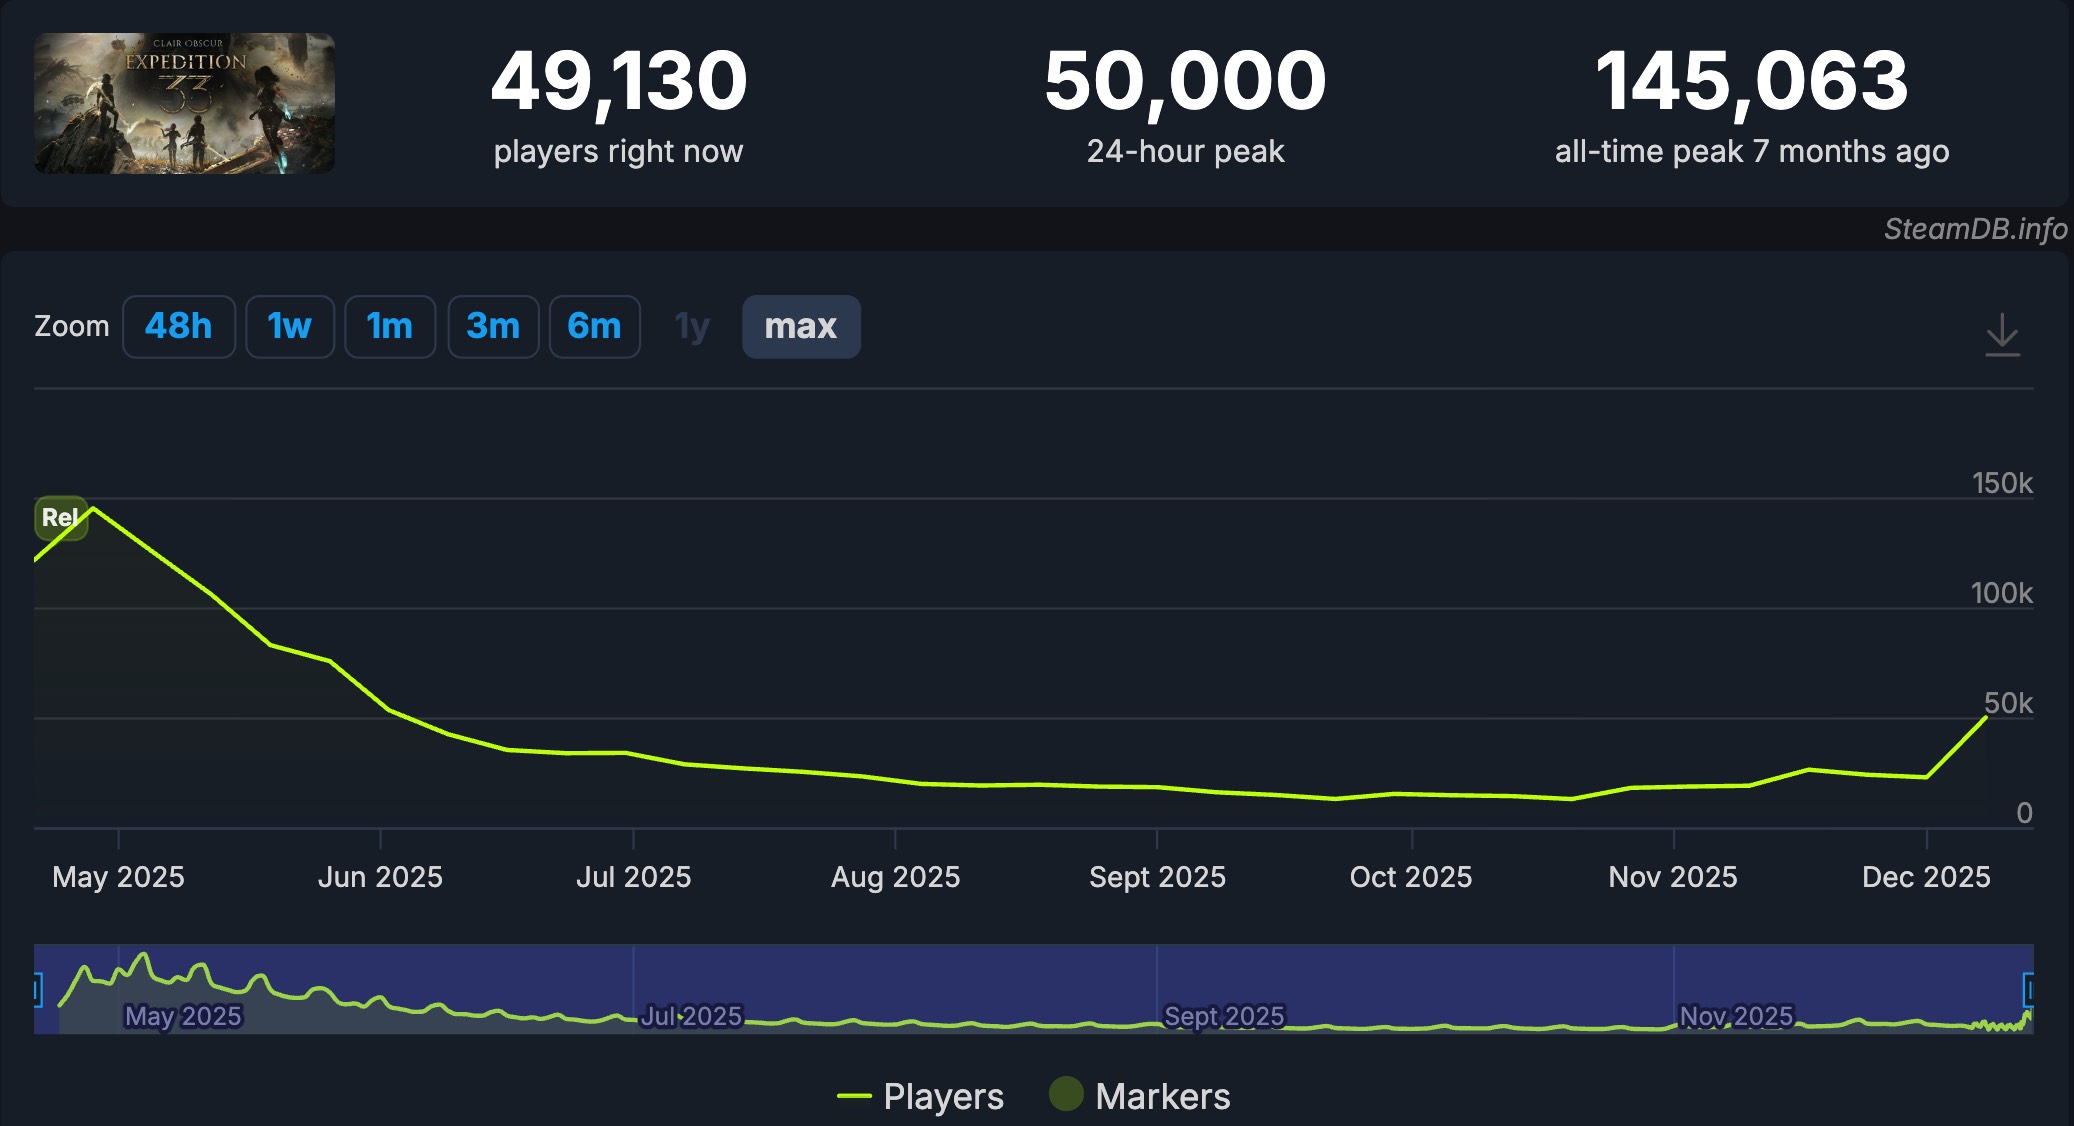The image size is (2074, 1126).
Task: Set zoom to 48h
Action: click(178, 326)
